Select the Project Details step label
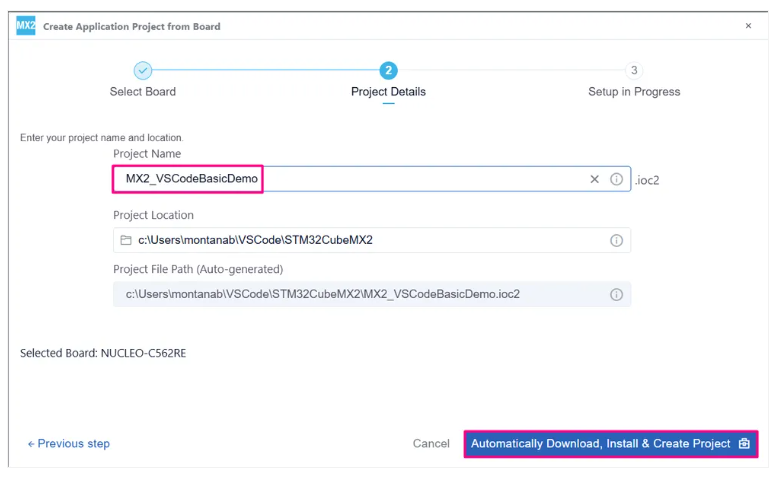 coord(389,92)
